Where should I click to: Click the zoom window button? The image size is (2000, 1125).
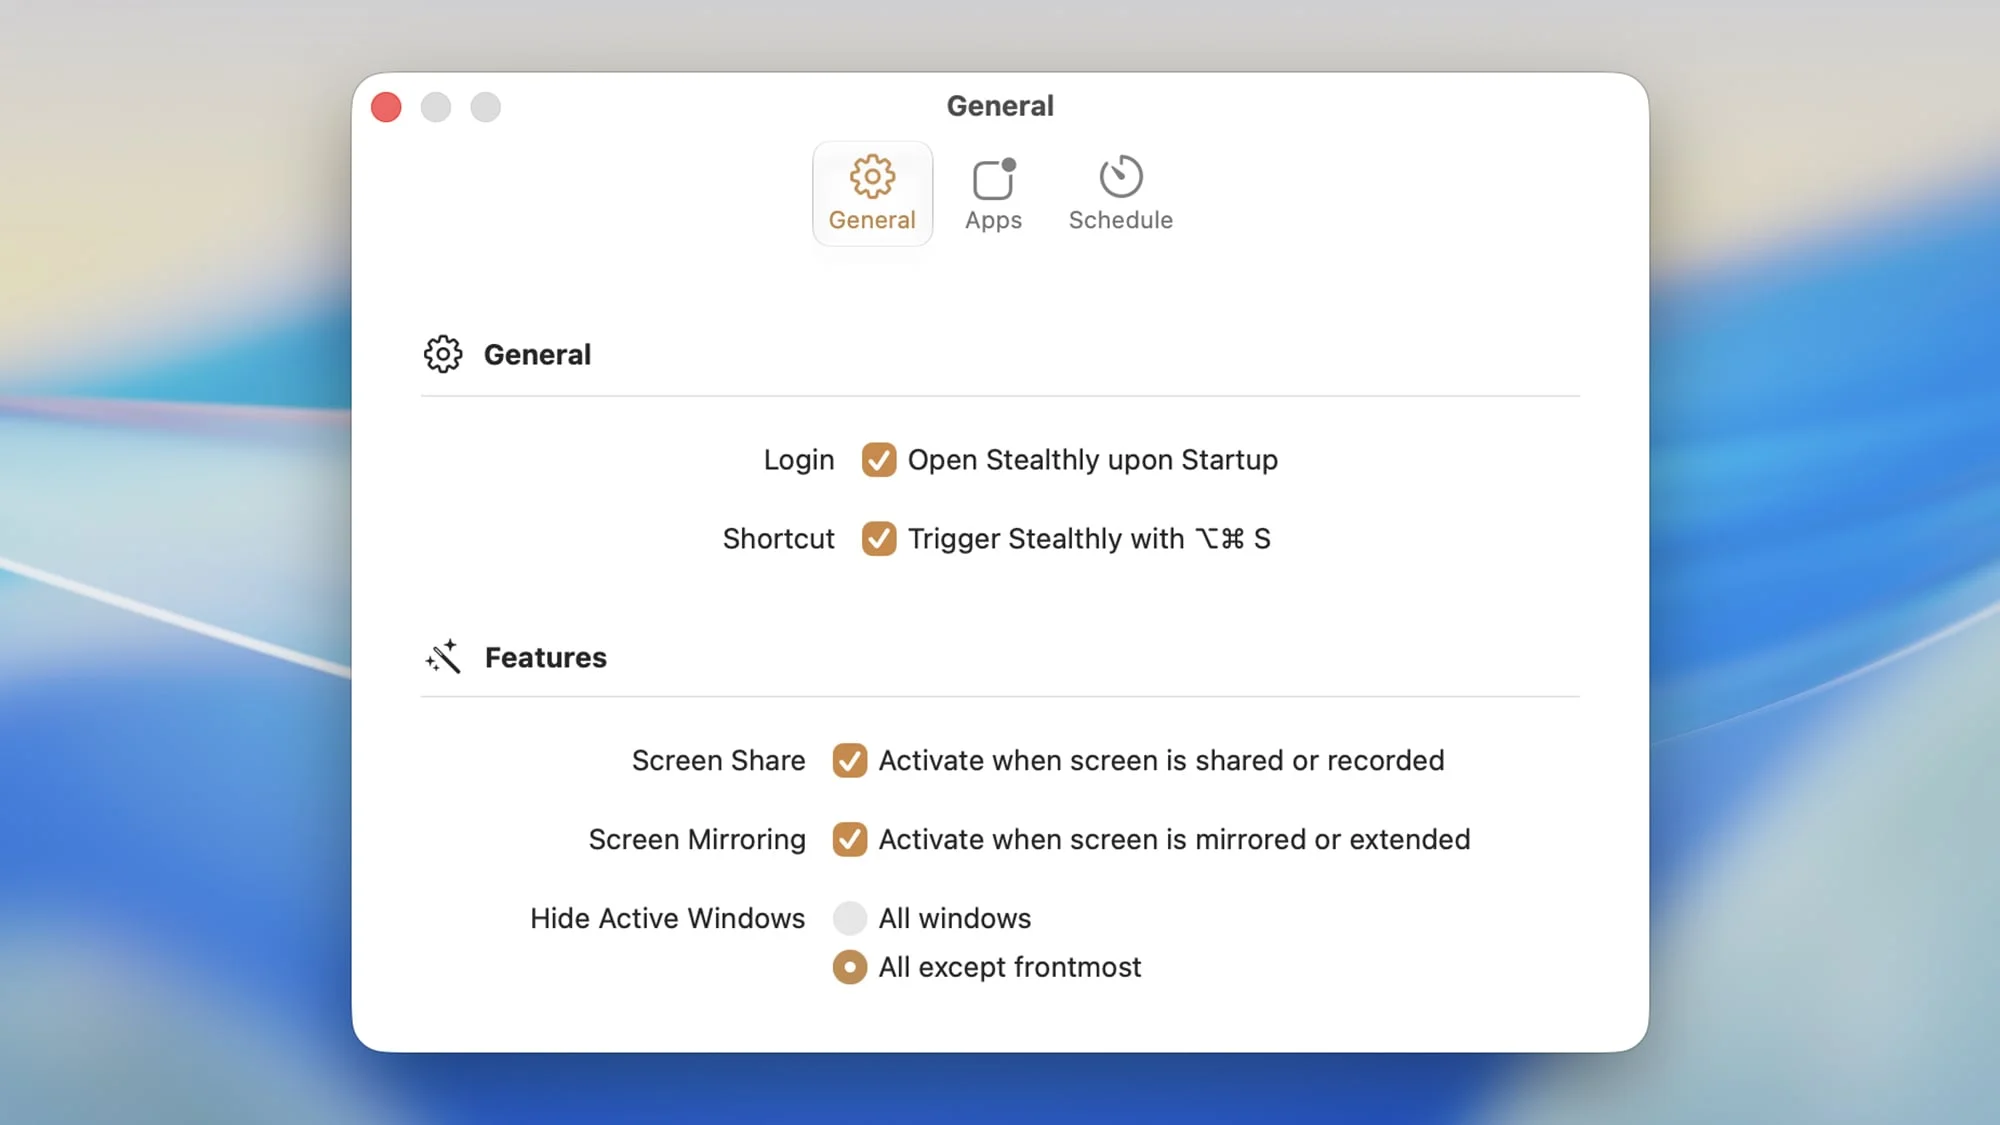point(486,107)
